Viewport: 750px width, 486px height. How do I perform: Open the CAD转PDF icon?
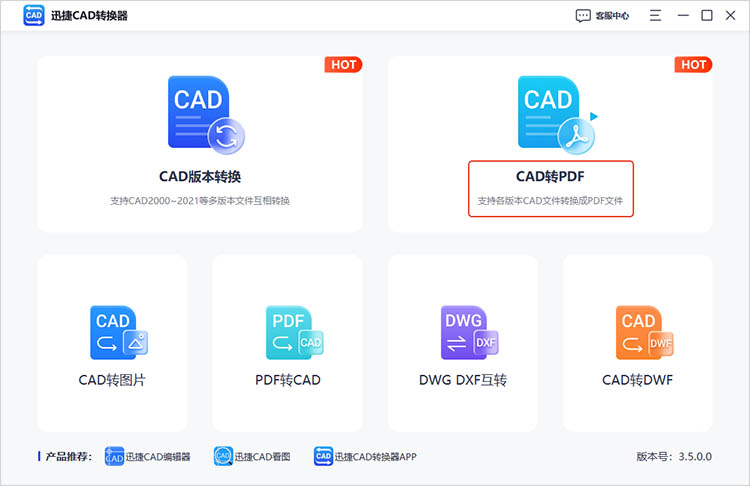(558, 115)
